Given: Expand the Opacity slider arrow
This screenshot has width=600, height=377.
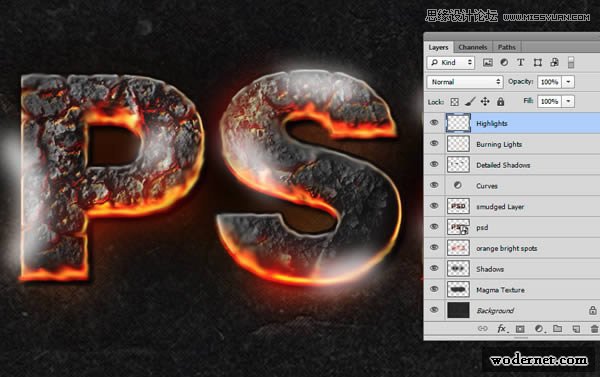Looking at the screenshot, I should (x=568, y=82).
